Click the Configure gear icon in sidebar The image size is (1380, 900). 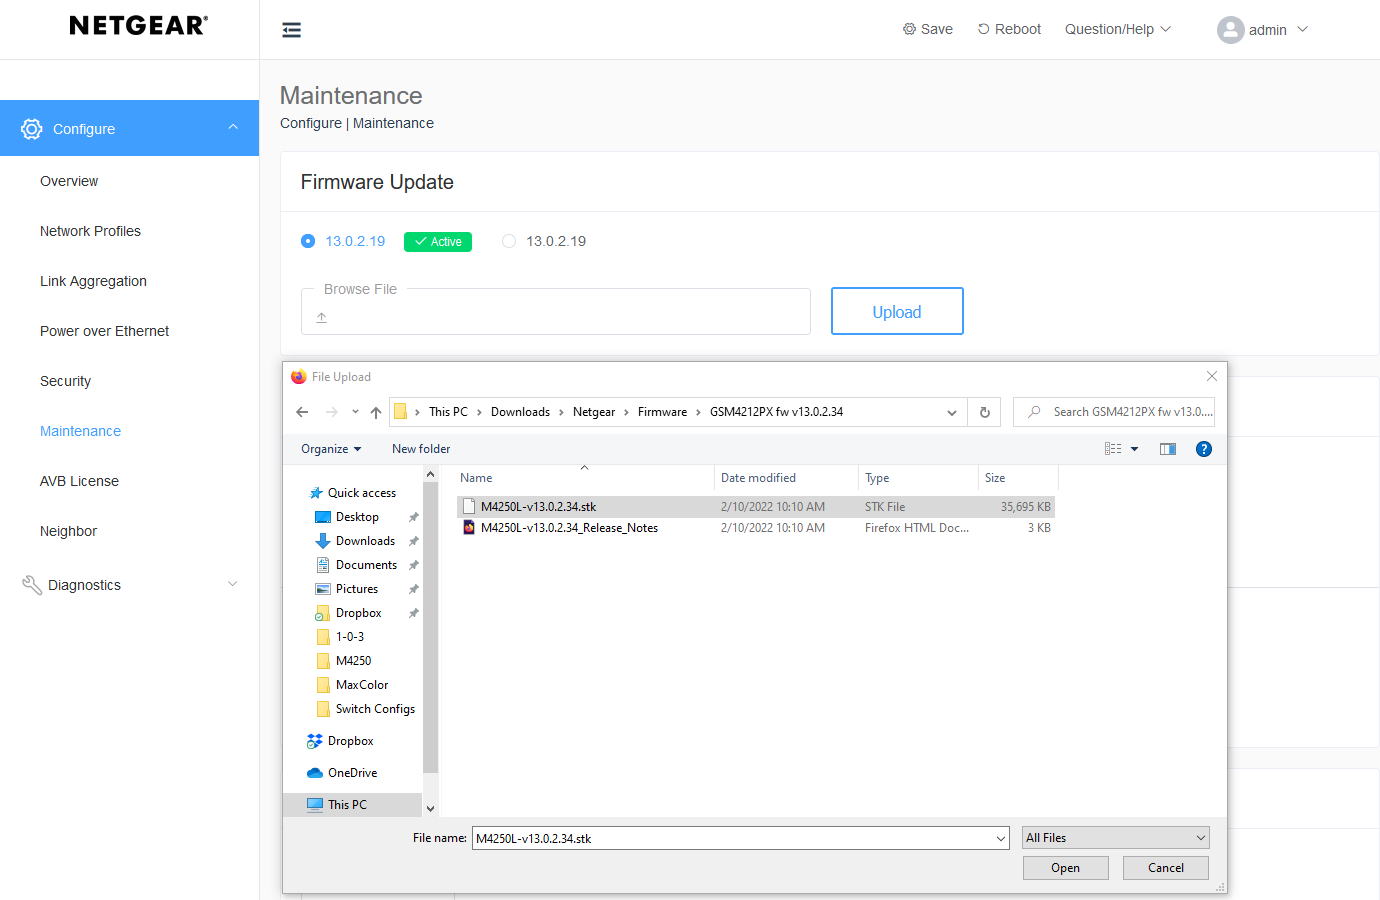pos(32,129)
